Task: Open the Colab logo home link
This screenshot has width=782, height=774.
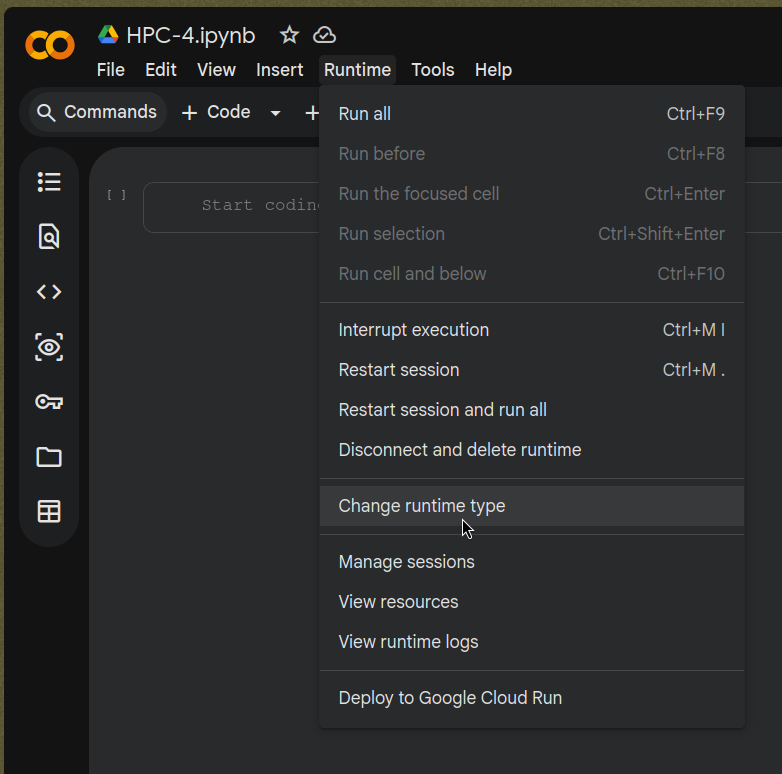Action: point(50,45)
